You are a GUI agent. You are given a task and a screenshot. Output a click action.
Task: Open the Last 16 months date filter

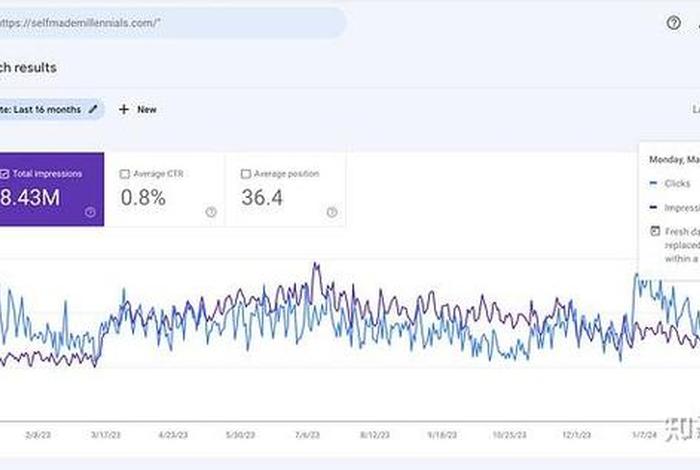click(45, 109)
